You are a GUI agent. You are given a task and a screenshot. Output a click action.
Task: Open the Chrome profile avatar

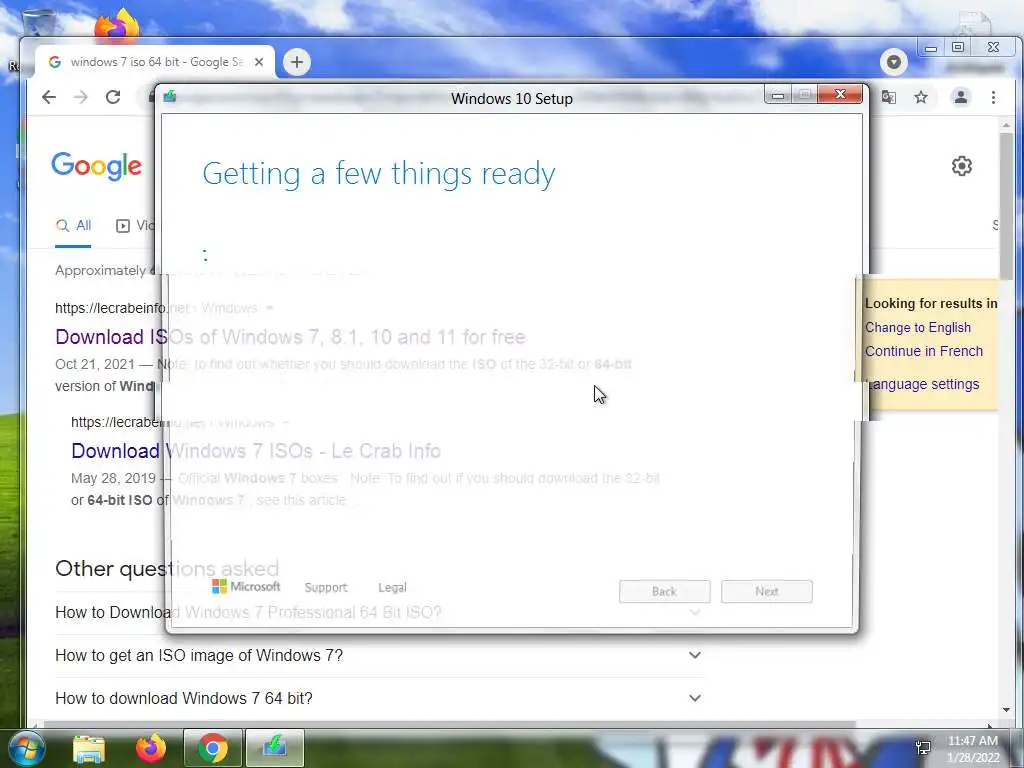coord(961,97)
